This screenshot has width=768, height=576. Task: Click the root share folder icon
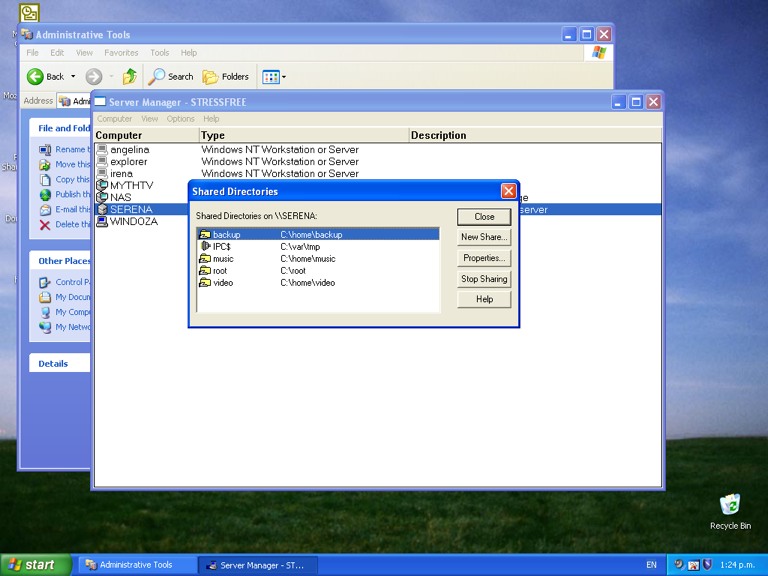205,270
